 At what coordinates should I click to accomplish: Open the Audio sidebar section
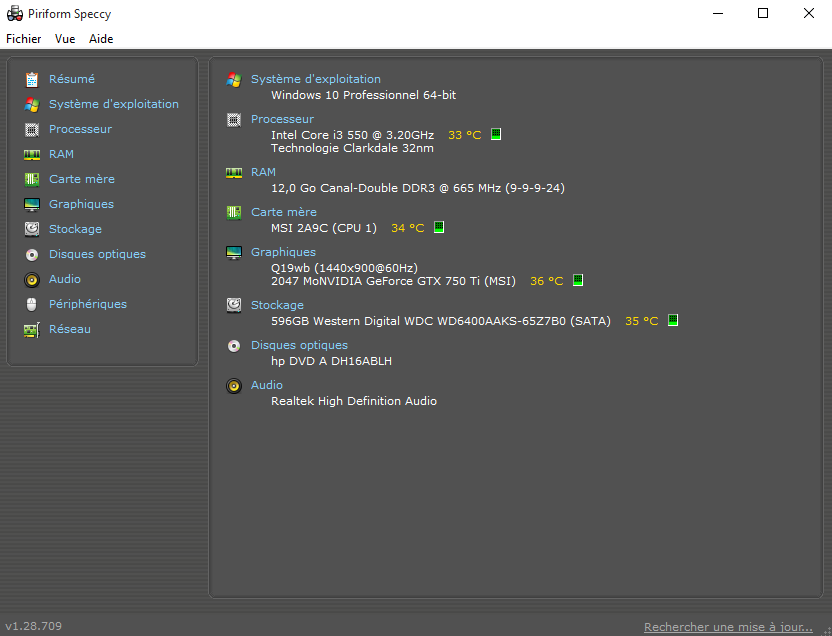65,279
